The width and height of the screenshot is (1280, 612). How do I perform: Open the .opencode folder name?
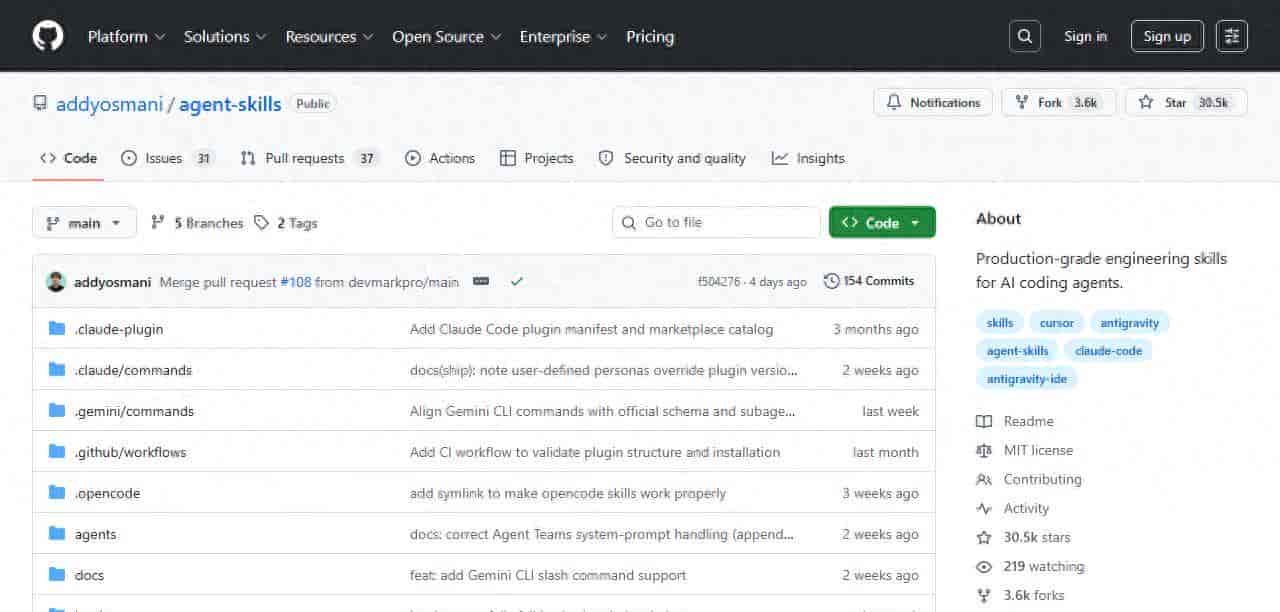tap(107, 493)
